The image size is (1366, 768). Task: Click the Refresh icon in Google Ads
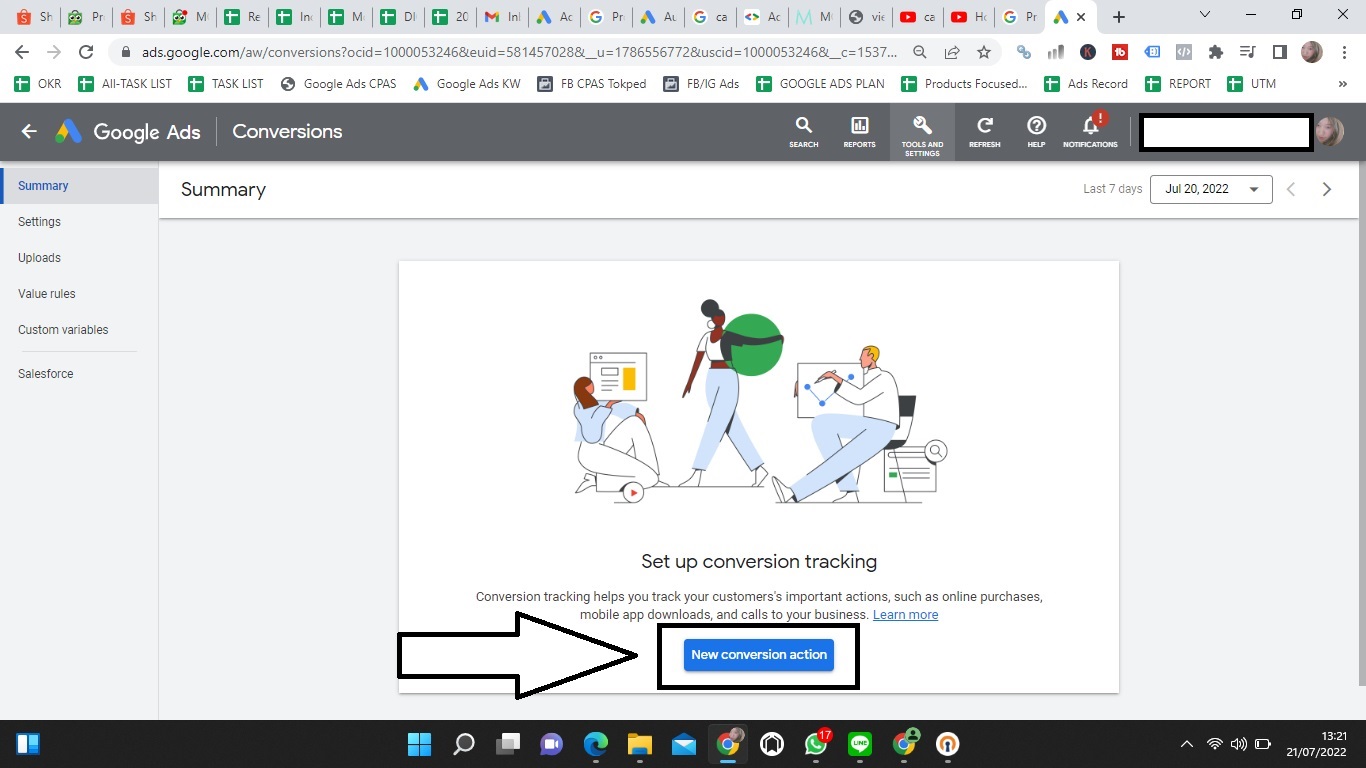tap(984, 130)
